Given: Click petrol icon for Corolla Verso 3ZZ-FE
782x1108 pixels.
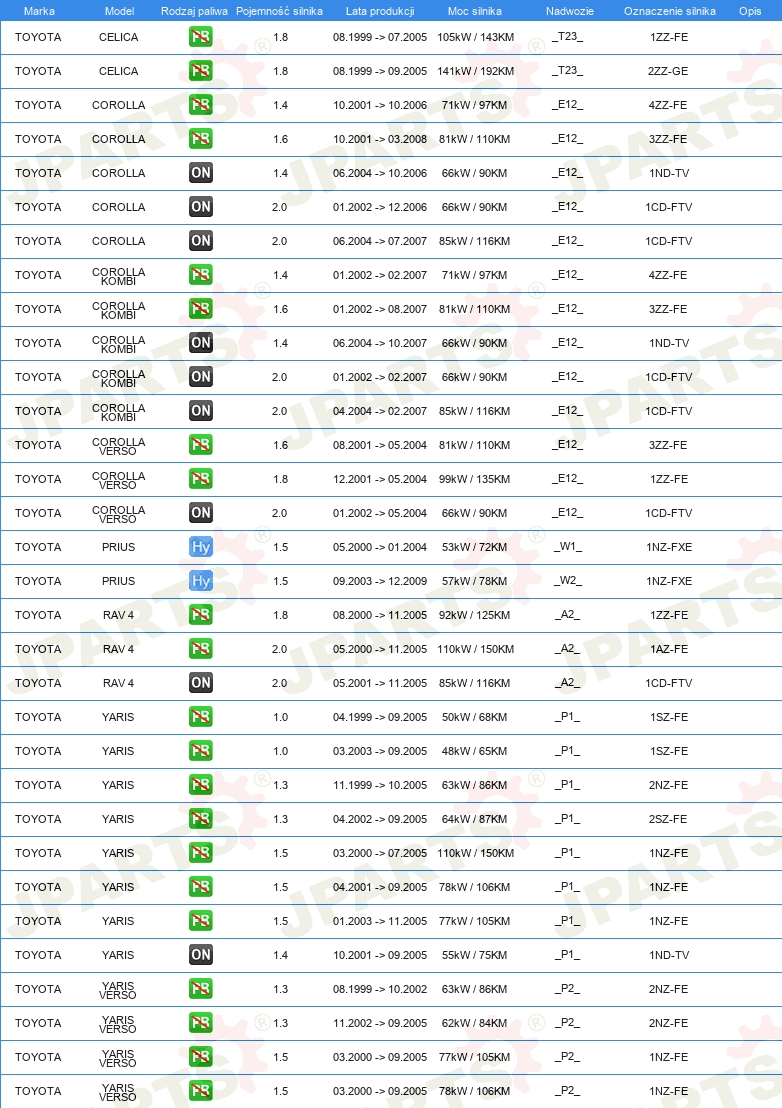Looking at the screenshot, I should pyautogui.click(x=201, y=444).
